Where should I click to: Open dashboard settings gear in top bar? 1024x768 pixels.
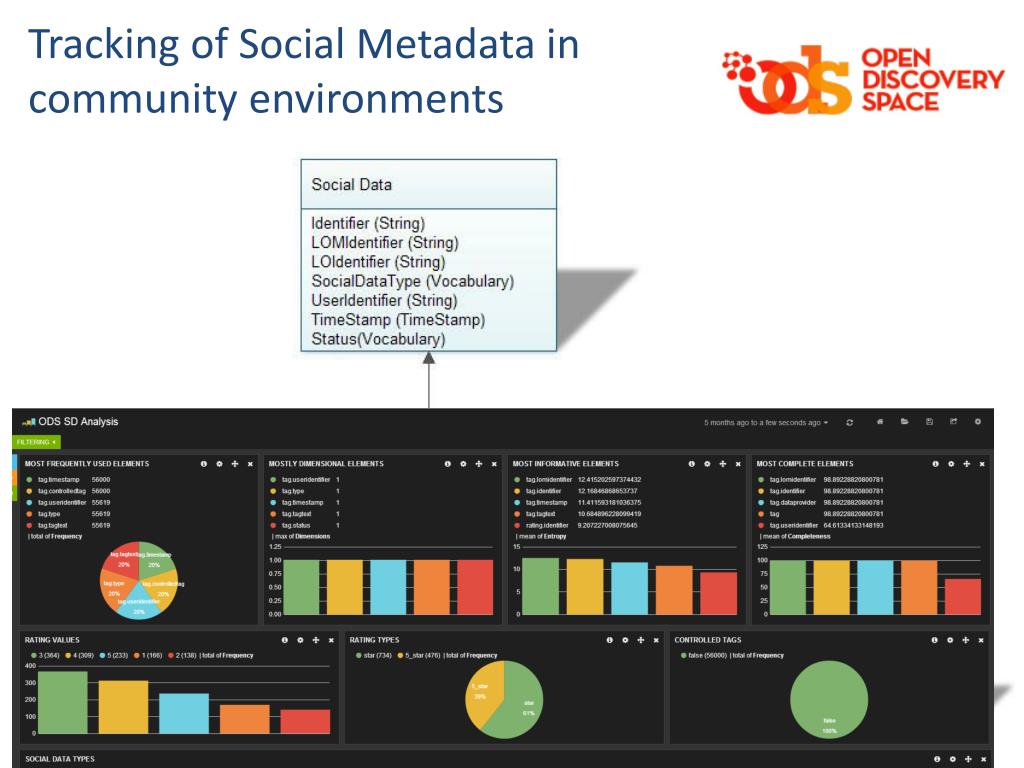point(978,422)
